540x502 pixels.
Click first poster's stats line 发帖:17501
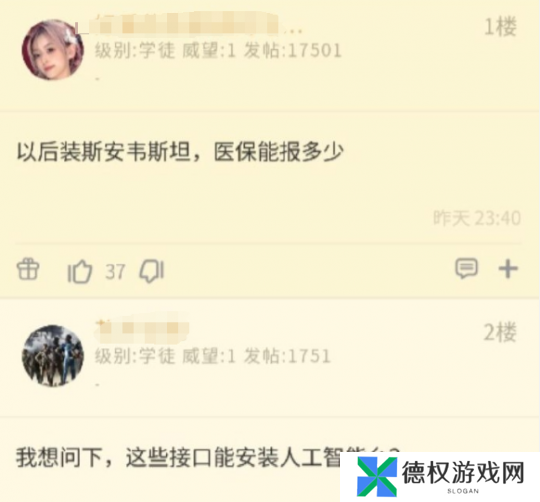(x=293, y=51)
